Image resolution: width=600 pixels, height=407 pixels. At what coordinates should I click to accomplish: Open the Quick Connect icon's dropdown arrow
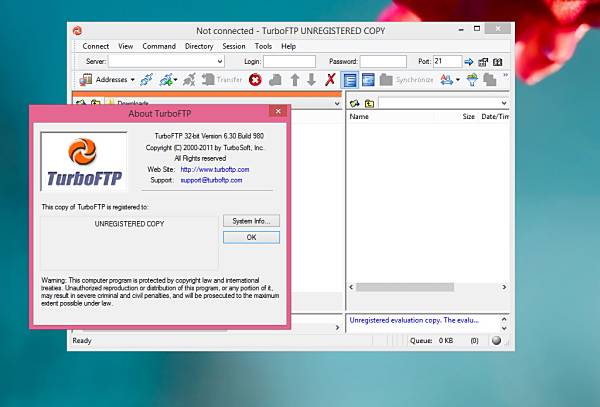175,80
